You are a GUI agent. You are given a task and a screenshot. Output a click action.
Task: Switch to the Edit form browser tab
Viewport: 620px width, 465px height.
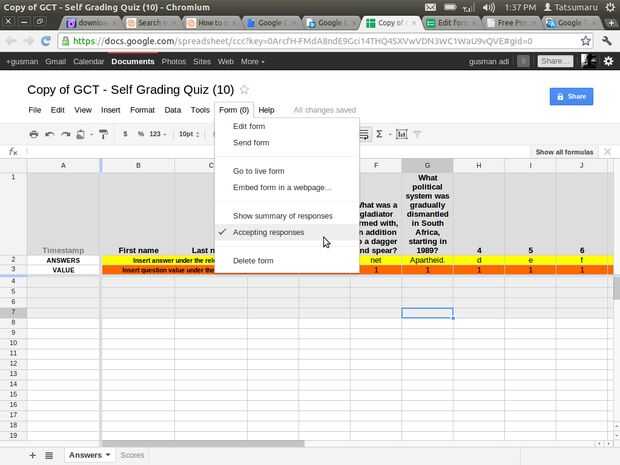(x=451, y=23)
